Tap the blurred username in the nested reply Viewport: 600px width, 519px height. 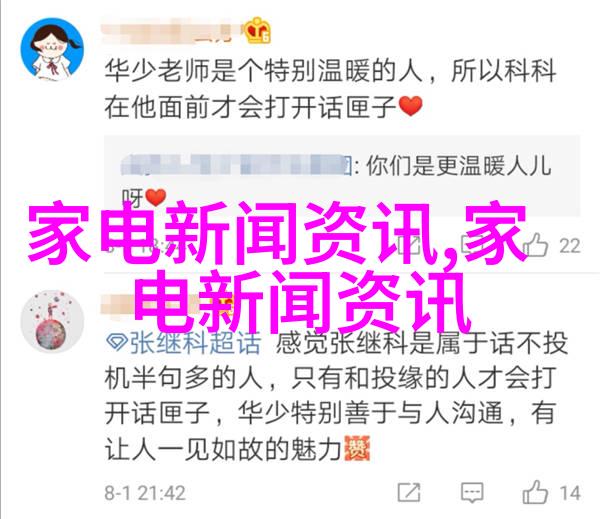click(x=236, y=165)
